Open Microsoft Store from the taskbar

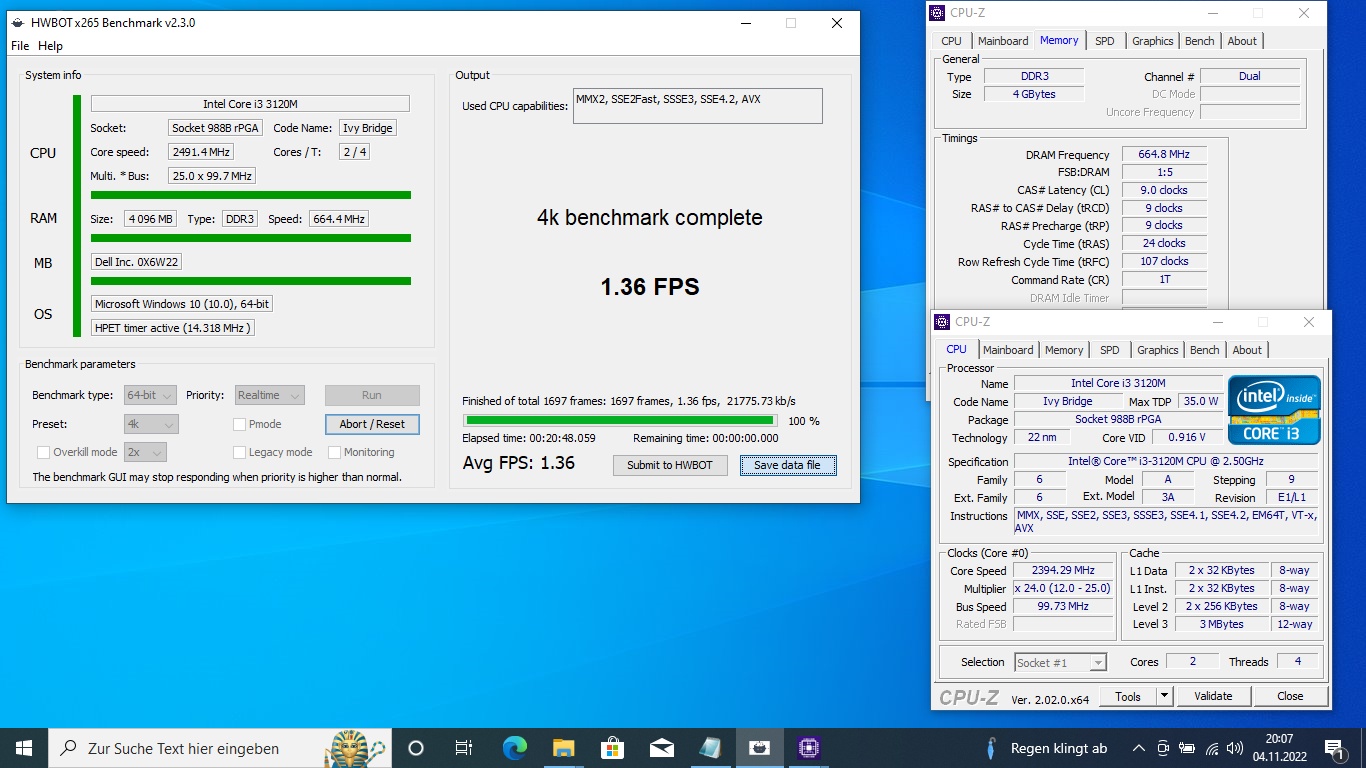click(612, 748)
